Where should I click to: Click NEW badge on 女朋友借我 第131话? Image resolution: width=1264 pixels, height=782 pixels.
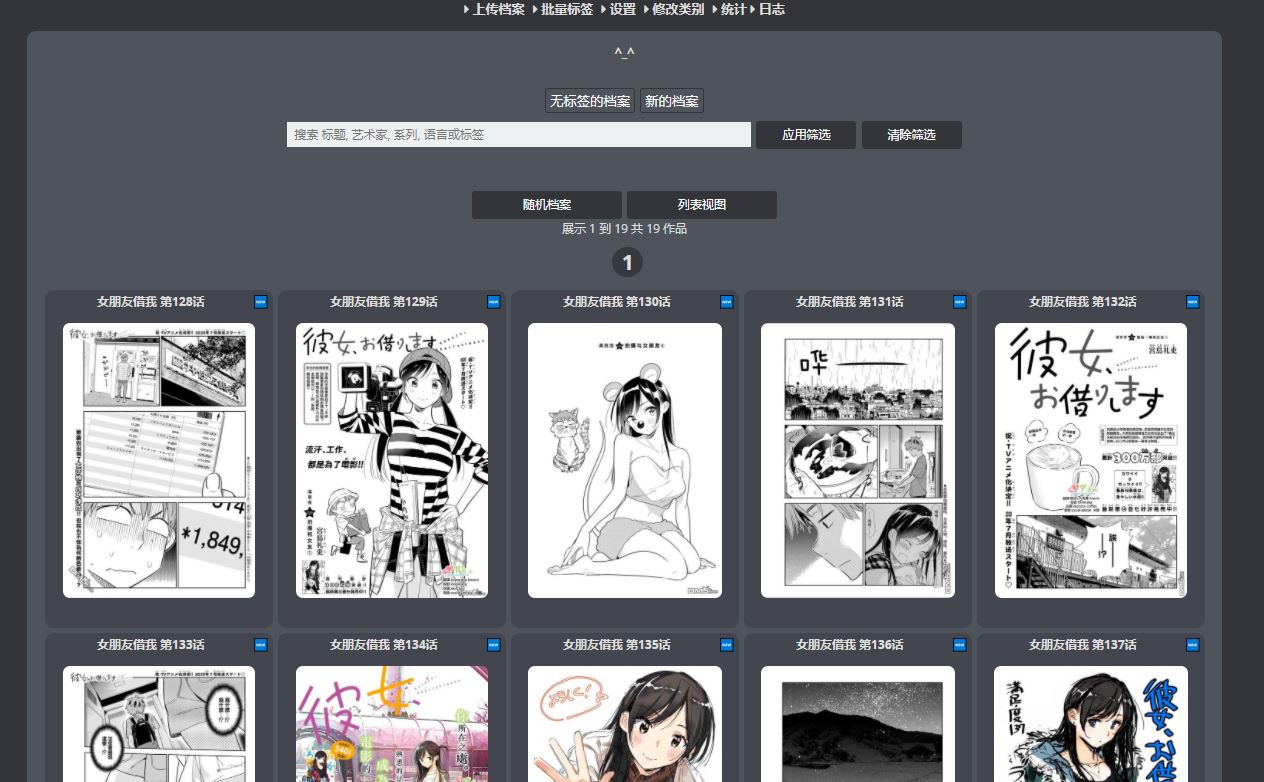[x=960, y=302]
